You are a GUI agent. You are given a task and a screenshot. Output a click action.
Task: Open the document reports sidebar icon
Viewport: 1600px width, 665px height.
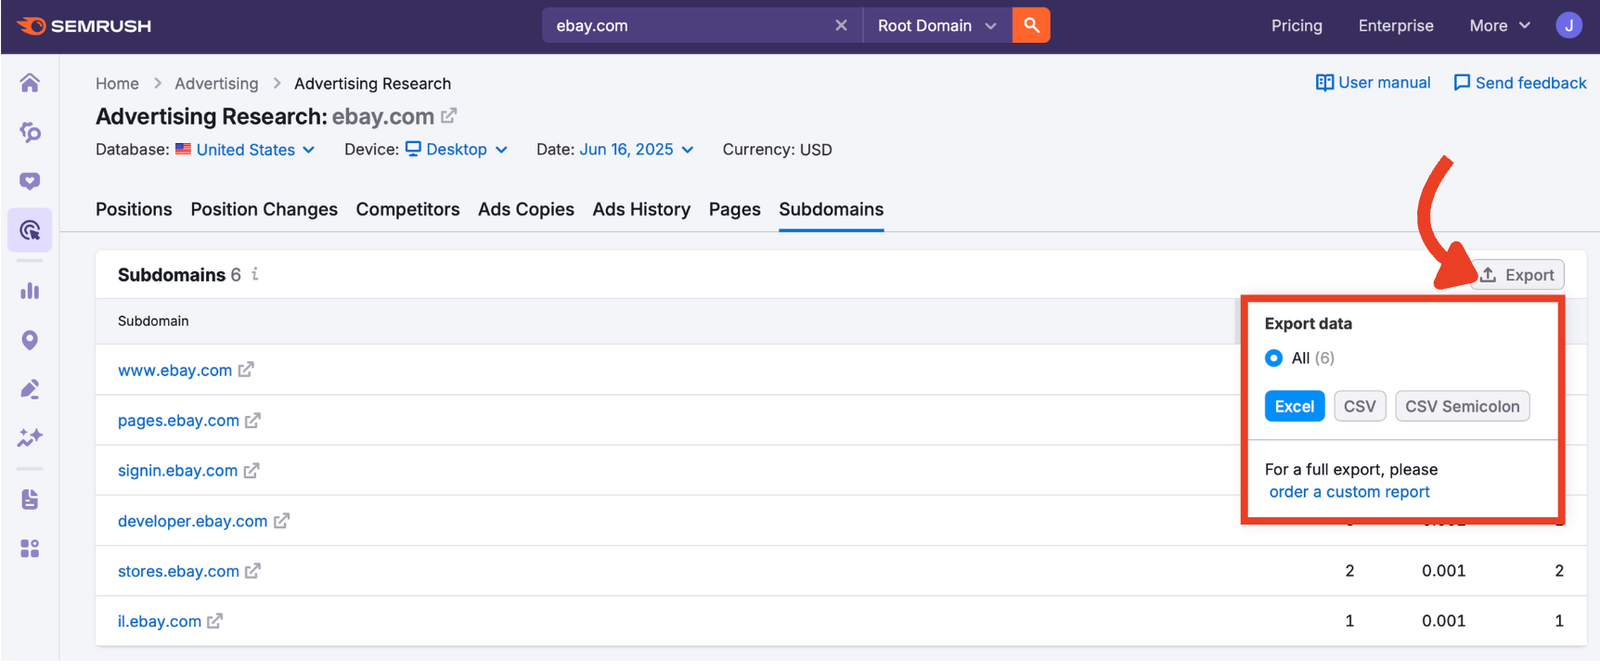coord(30,499)
